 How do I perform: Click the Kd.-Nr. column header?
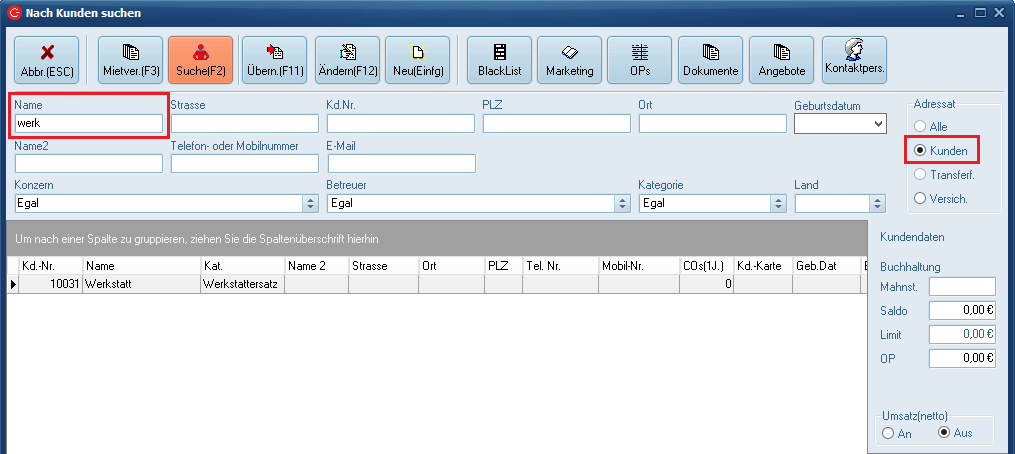point(50,266)
